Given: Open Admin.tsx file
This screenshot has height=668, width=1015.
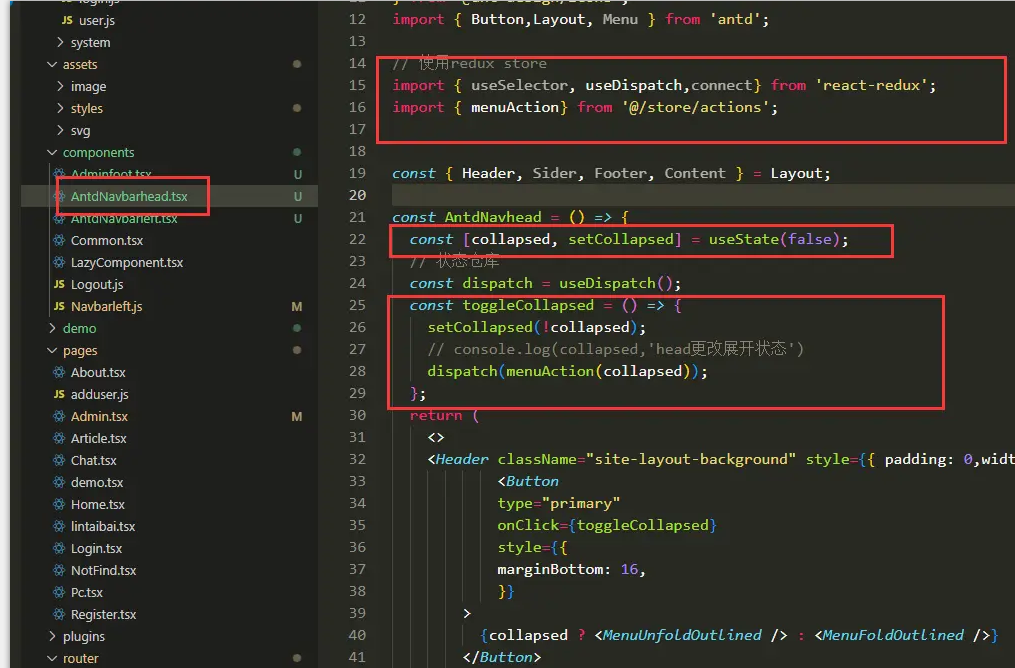Looking at the screenshot, I should (x=99, y=417).
